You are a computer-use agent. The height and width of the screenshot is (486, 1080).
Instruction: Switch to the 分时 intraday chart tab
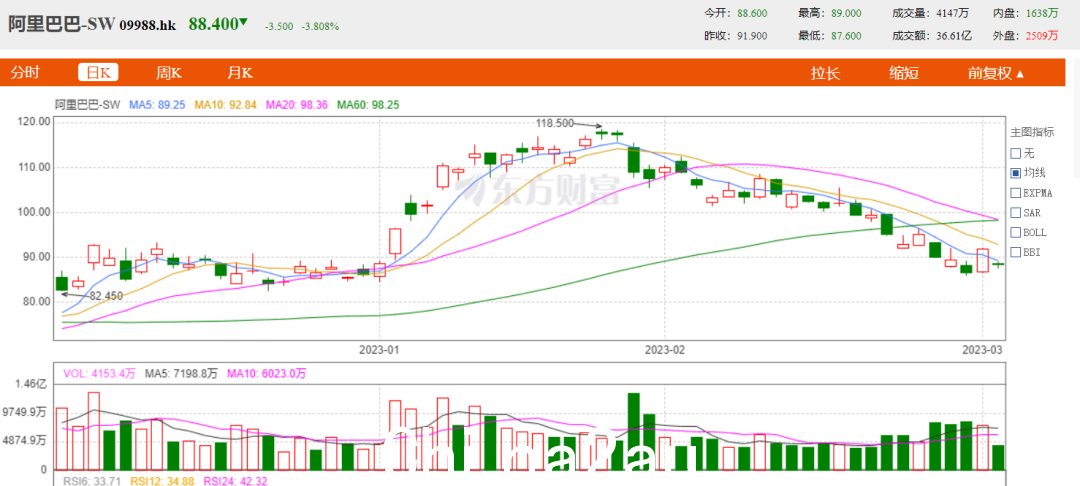(24, 73)
